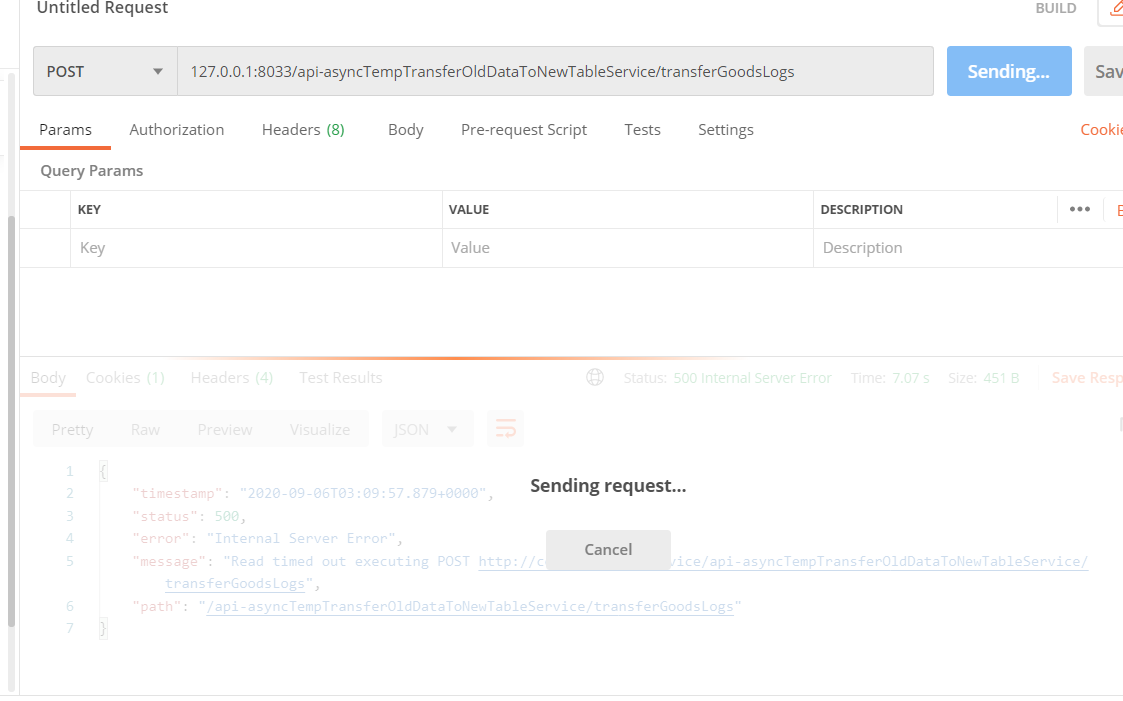This screenshot has height=701, width=1123.
Task: Click the Description input field
Action: click(x=968, y=248)
